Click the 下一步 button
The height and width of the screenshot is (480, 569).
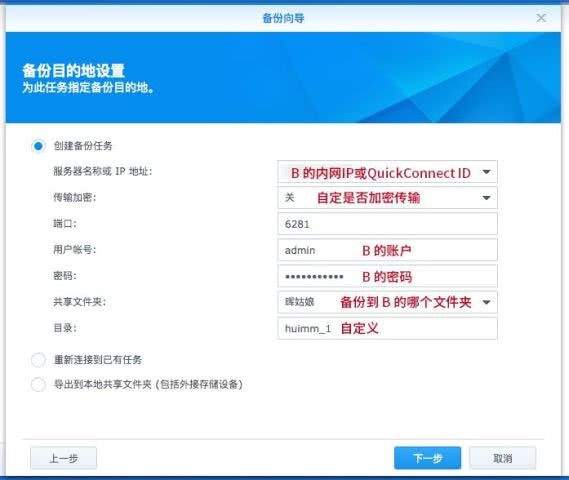[427, 458]
